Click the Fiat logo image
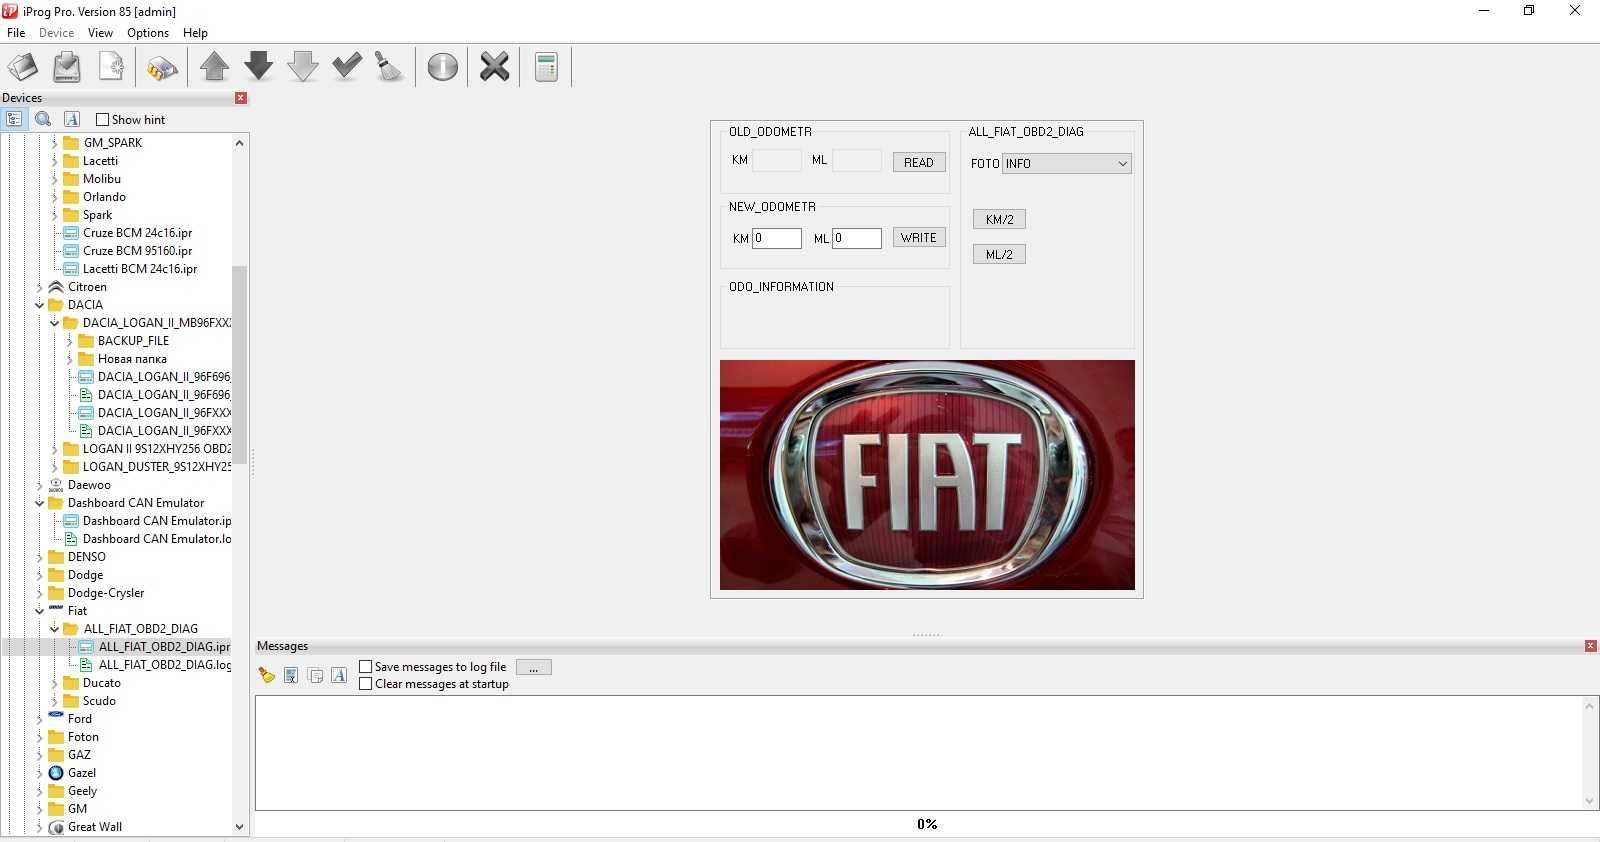The width and height of the screenshot is (1600, 842). point(927,475)
